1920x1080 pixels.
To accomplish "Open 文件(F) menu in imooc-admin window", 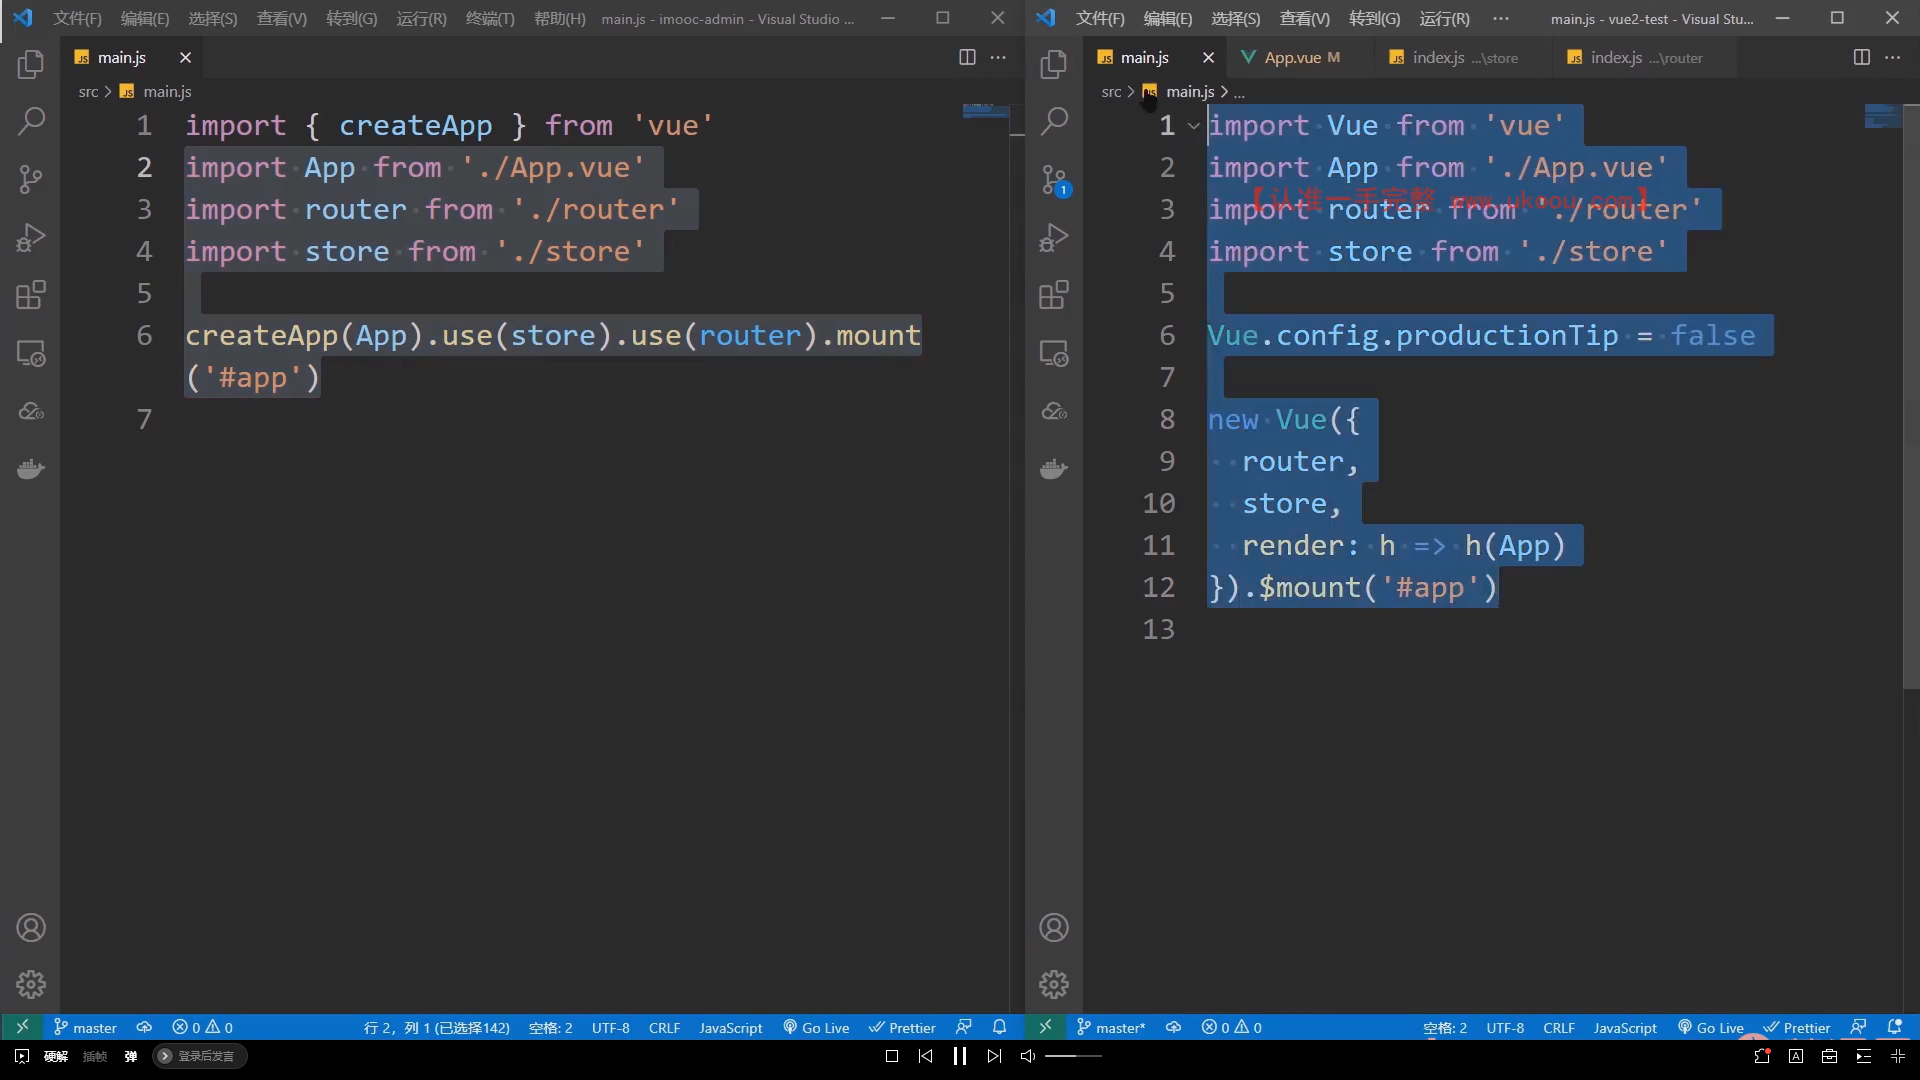I will pyautogui.click(x=77, y=18).
